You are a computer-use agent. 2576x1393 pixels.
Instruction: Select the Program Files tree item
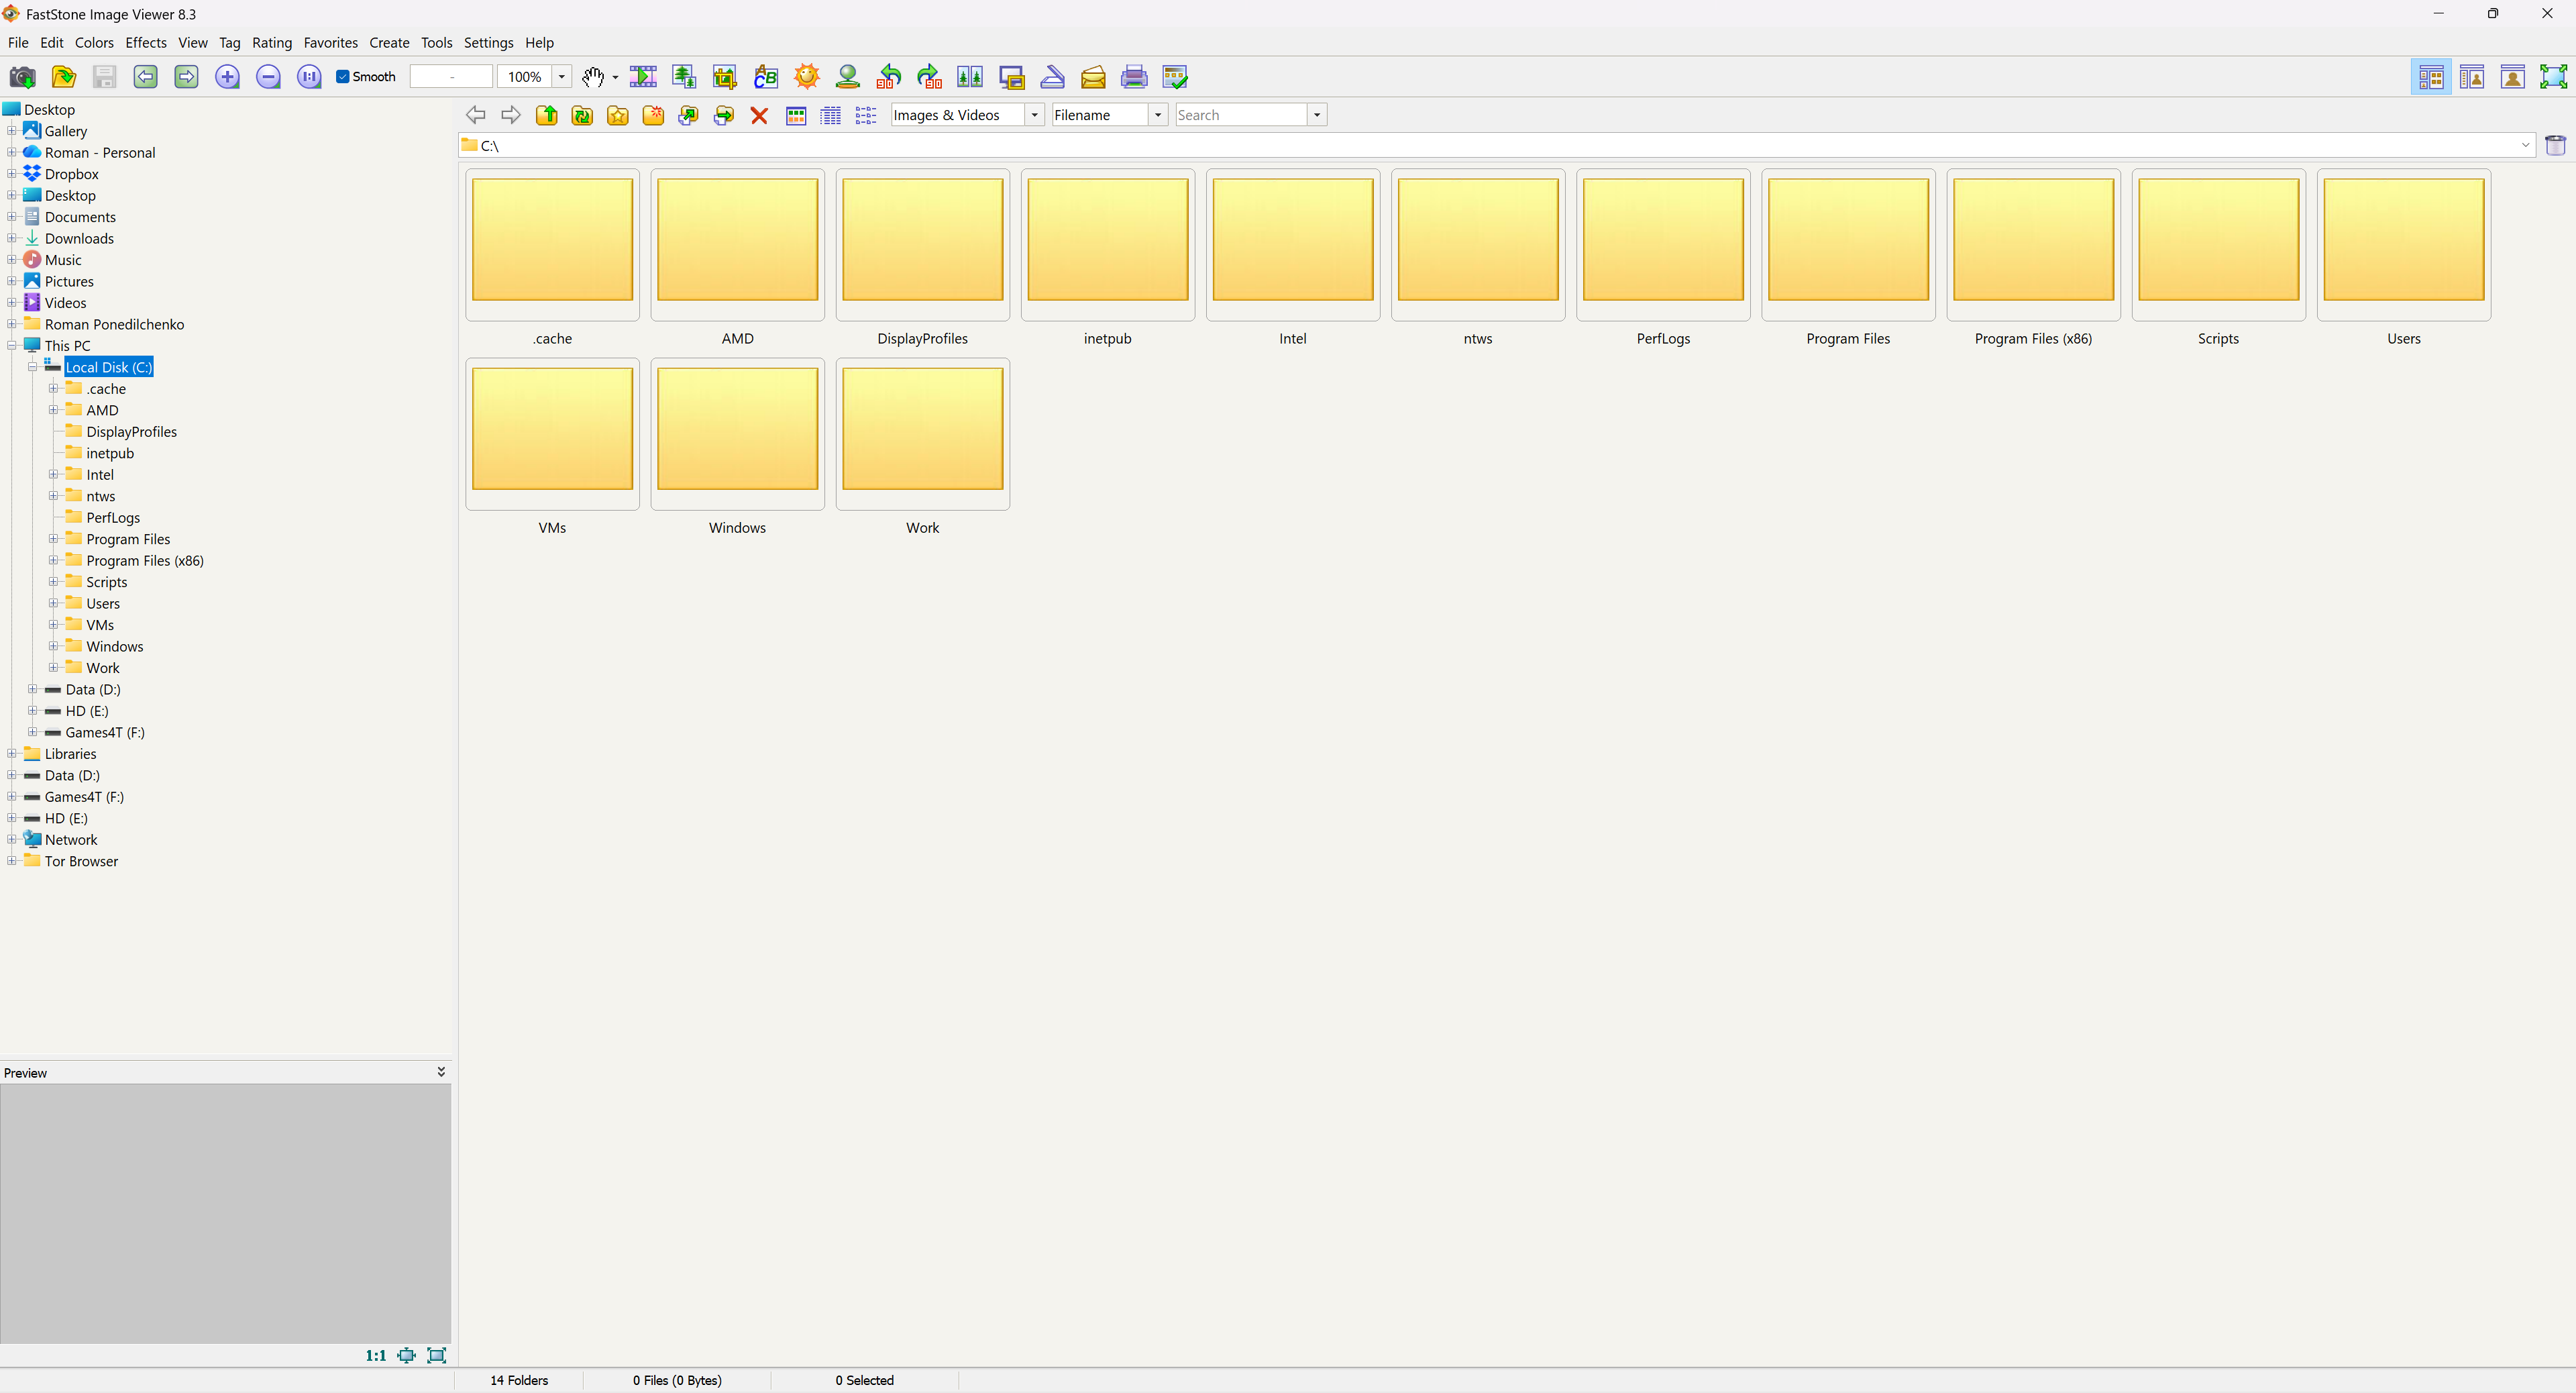coord(128,539)
